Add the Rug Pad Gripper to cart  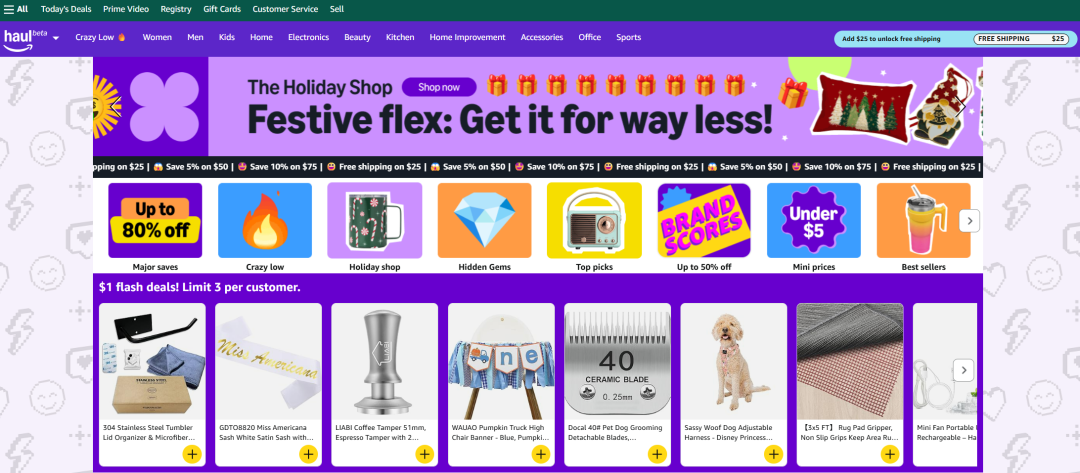[890, 454]
